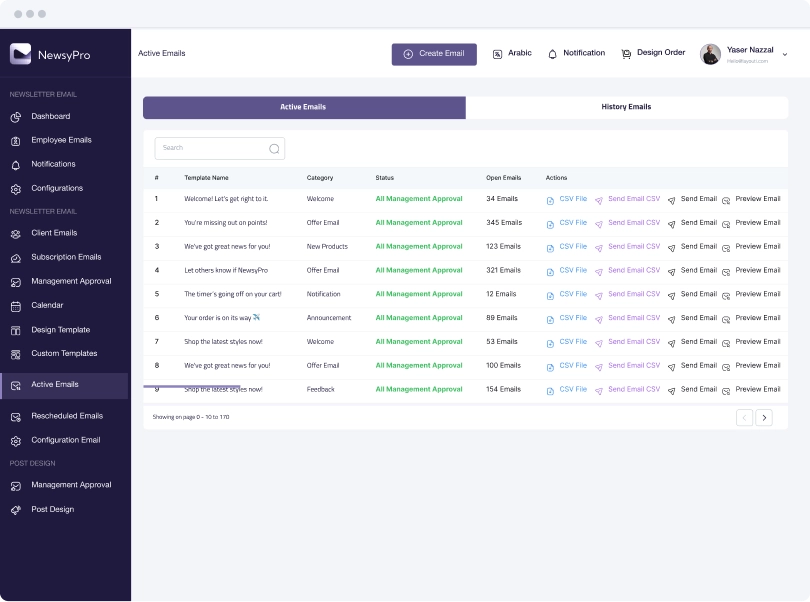
Task: Go to next page of results
Action: pos(764,418)
